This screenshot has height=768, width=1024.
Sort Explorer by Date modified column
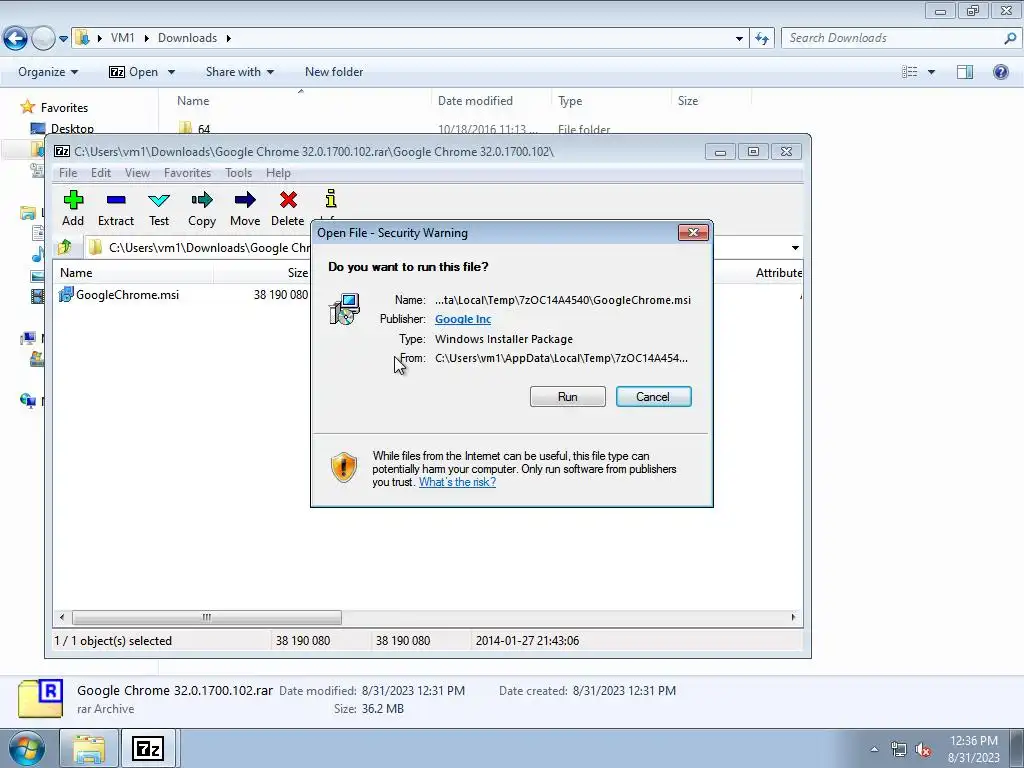[x=491, y=101]
